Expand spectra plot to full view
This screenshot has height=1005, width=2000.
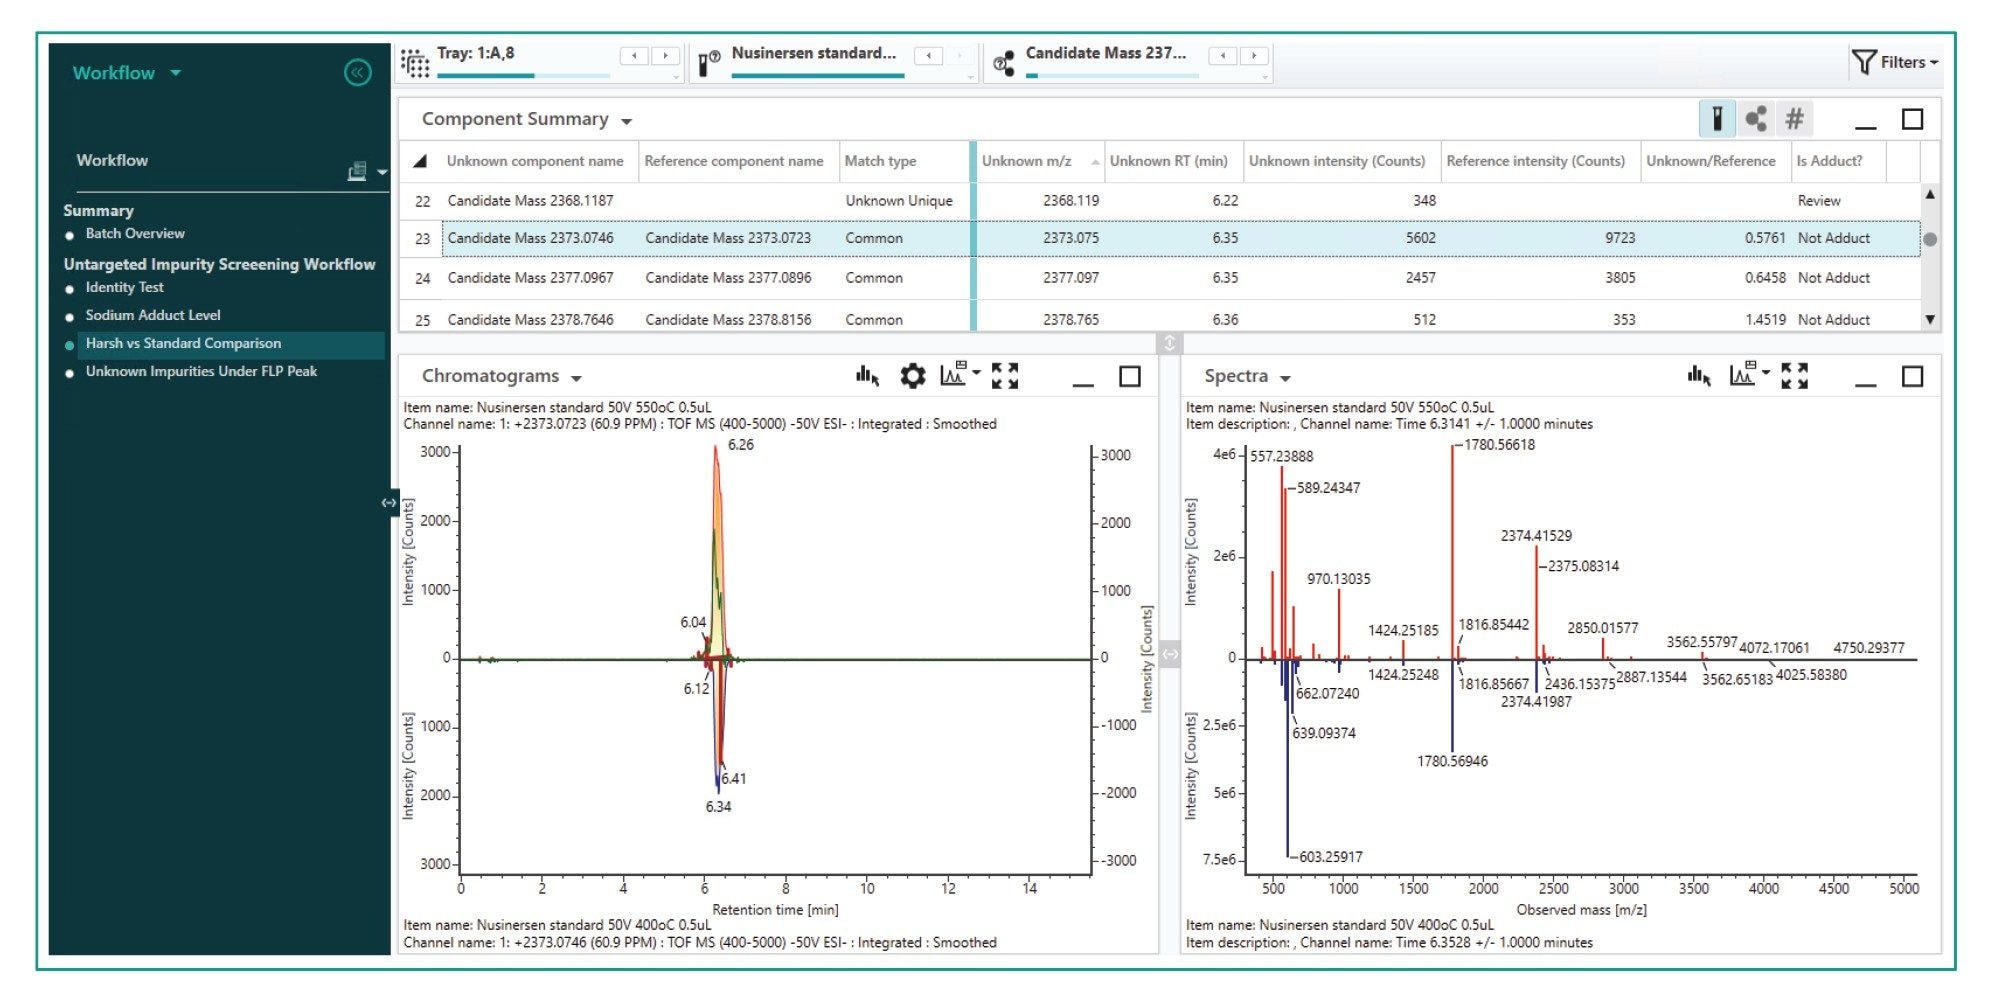tap(1794, 376)
